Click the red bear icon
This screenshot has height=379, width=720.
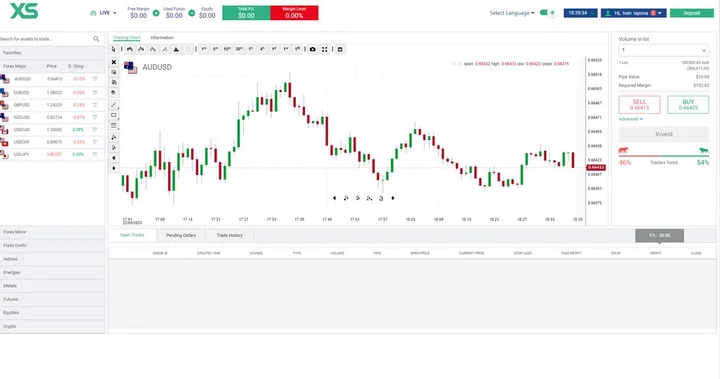pos(624,150)
